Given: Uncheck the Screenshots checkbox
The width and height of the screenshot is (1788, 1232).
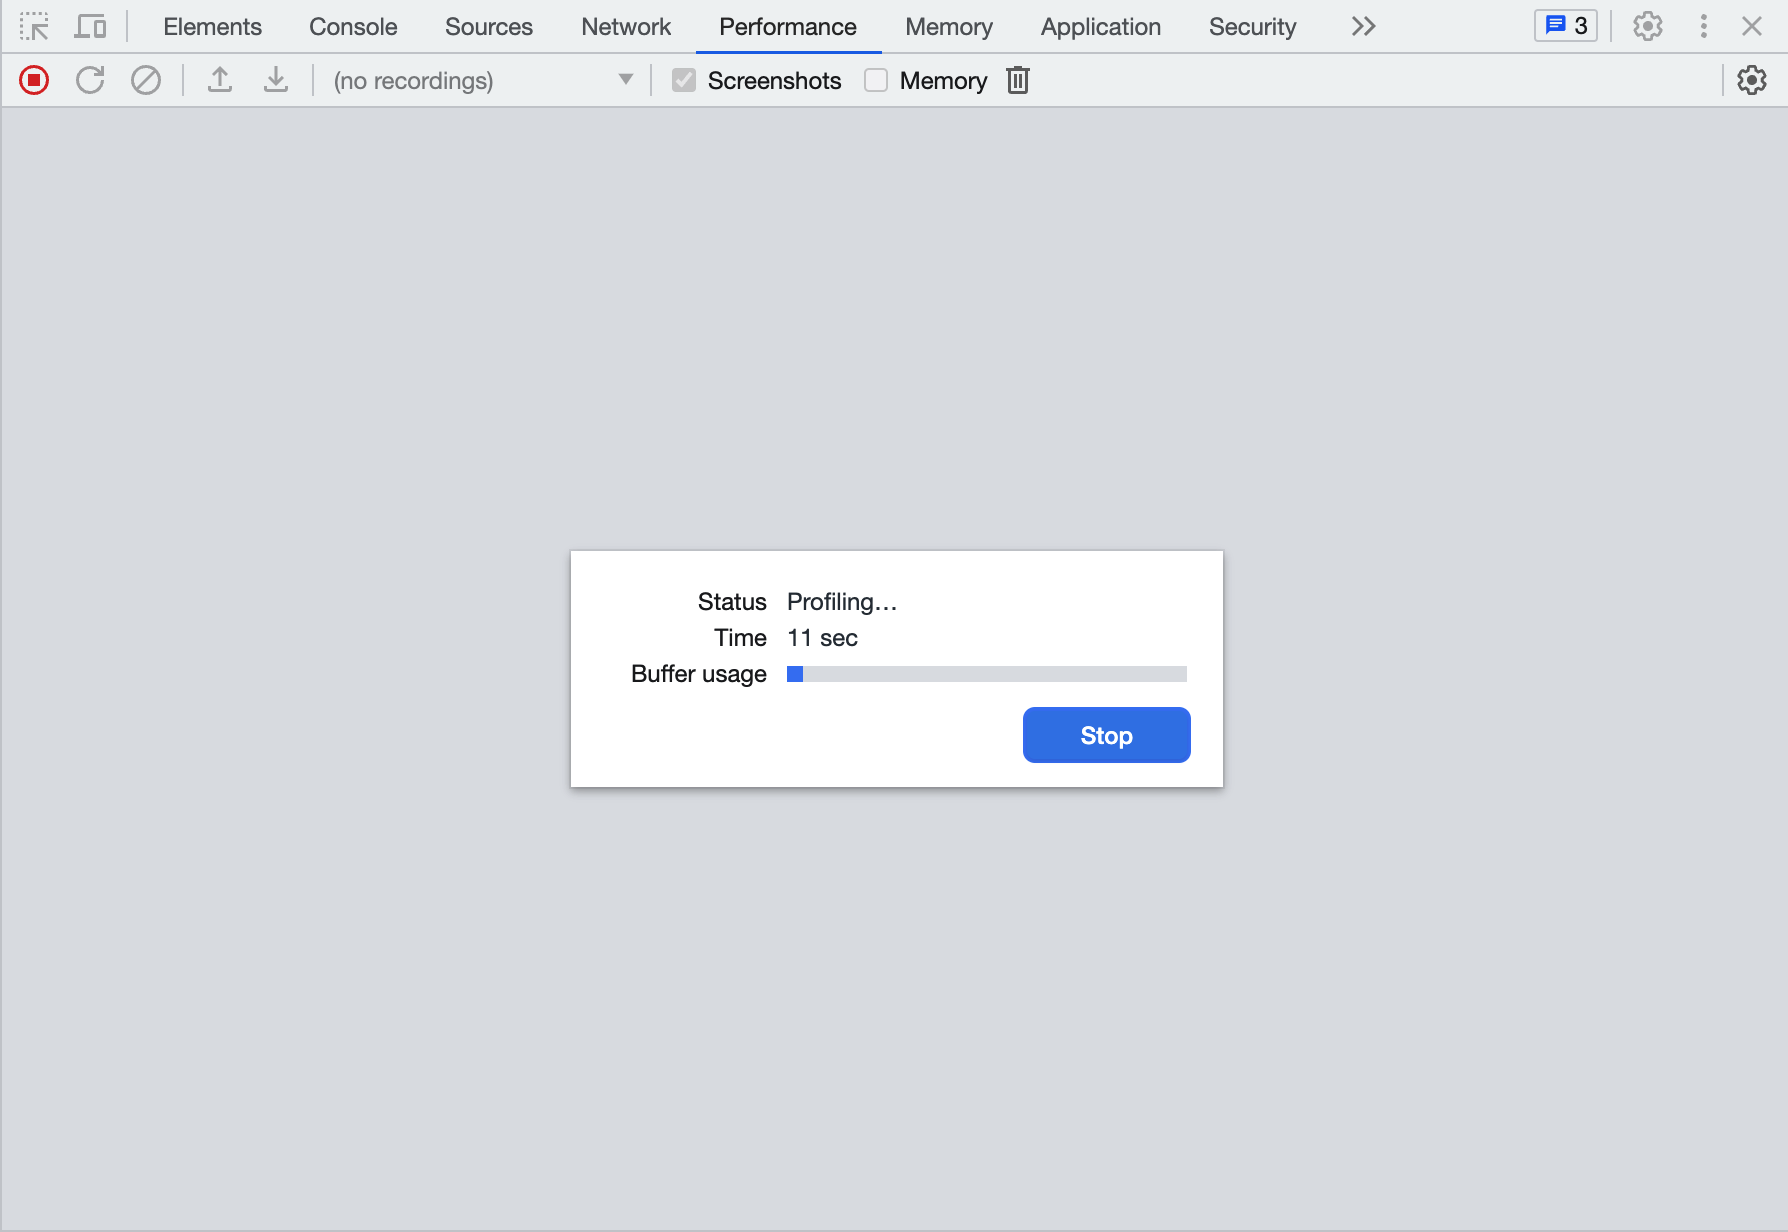Looking at the screenshot, I should [683, 79].
